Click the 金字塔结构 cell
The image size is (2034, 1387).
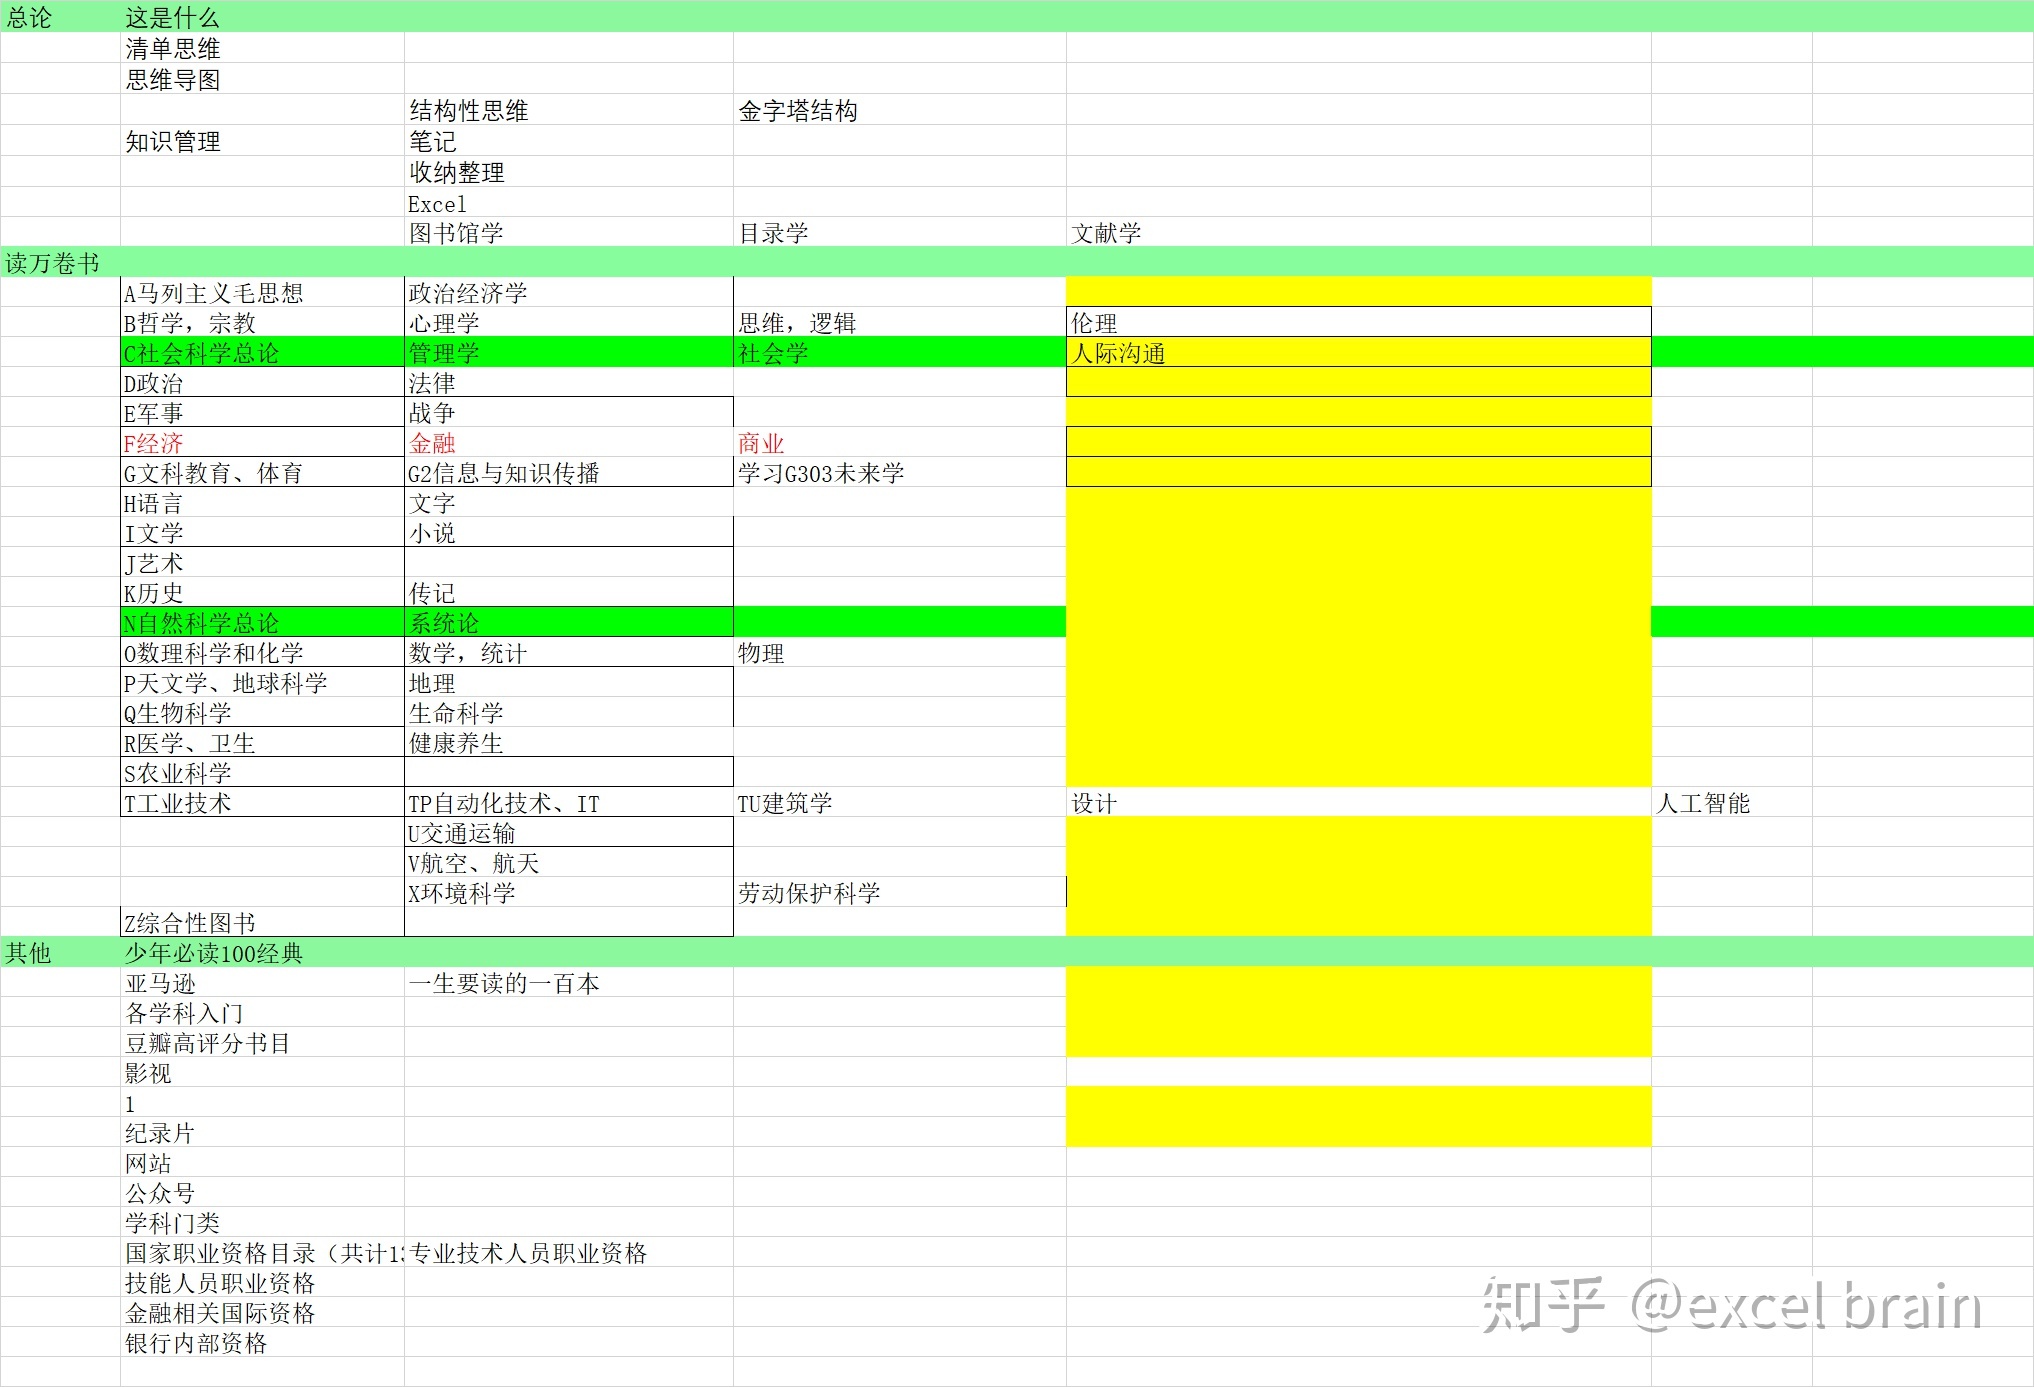click(x=797, y=111)
